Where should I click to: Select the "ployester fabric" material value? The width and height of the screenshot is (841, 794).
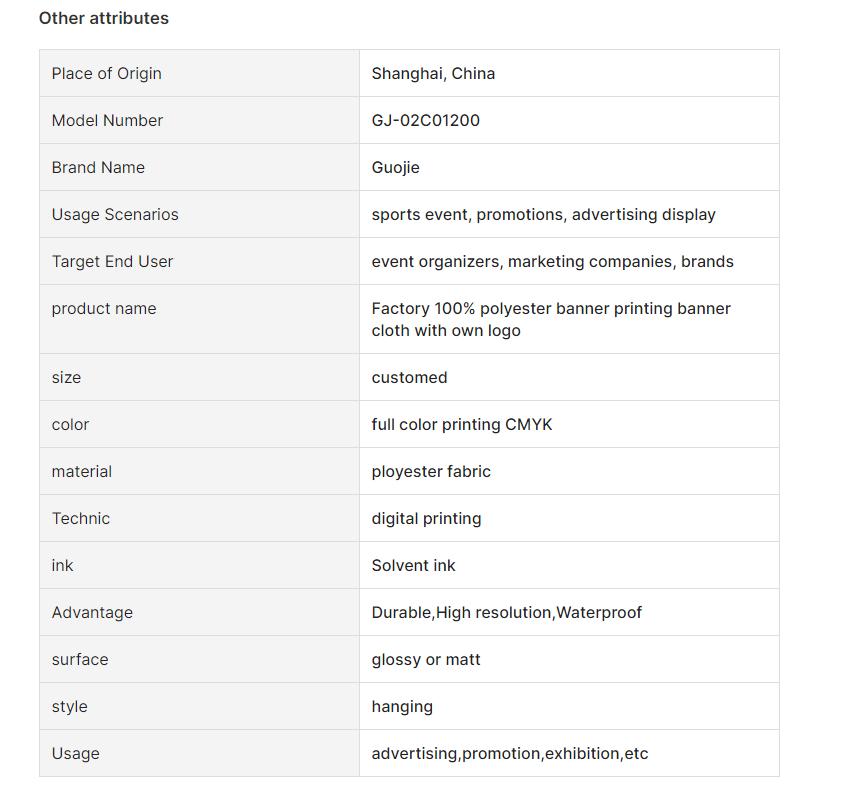tap(431, 471)
